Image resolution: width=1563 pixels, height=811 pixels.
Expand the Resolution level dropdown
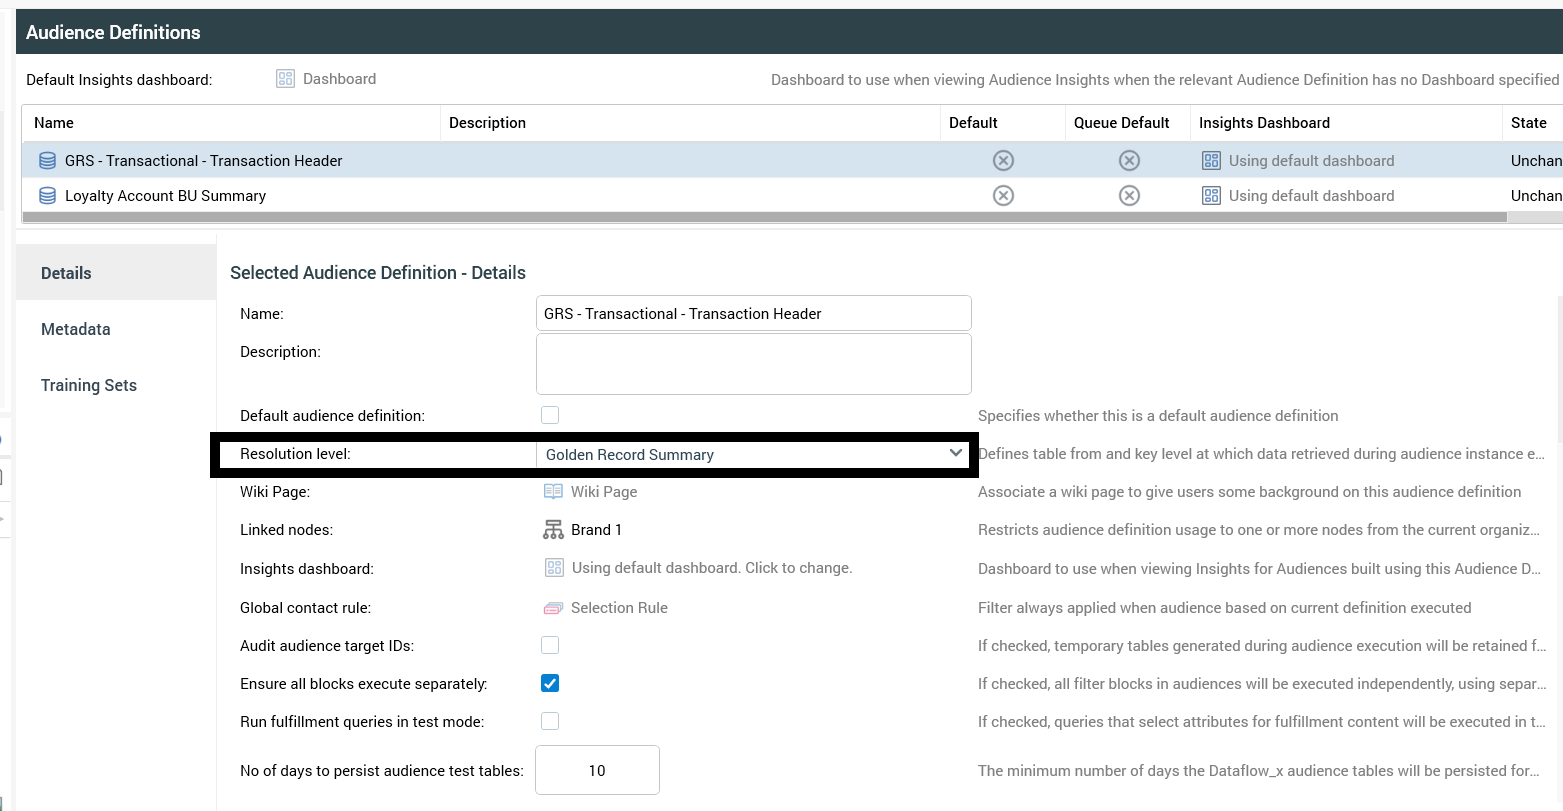[x=955, y=454]
